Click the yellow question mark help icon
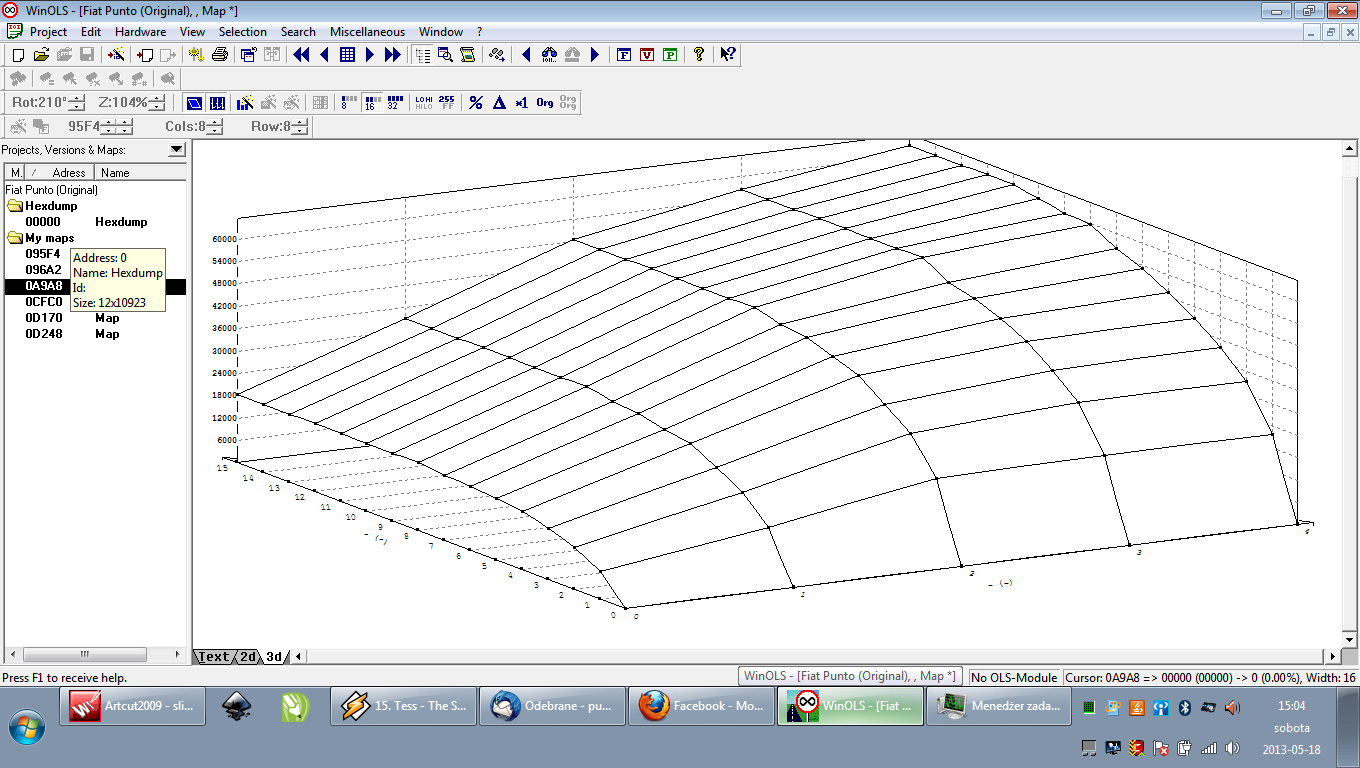 (699, 55)
